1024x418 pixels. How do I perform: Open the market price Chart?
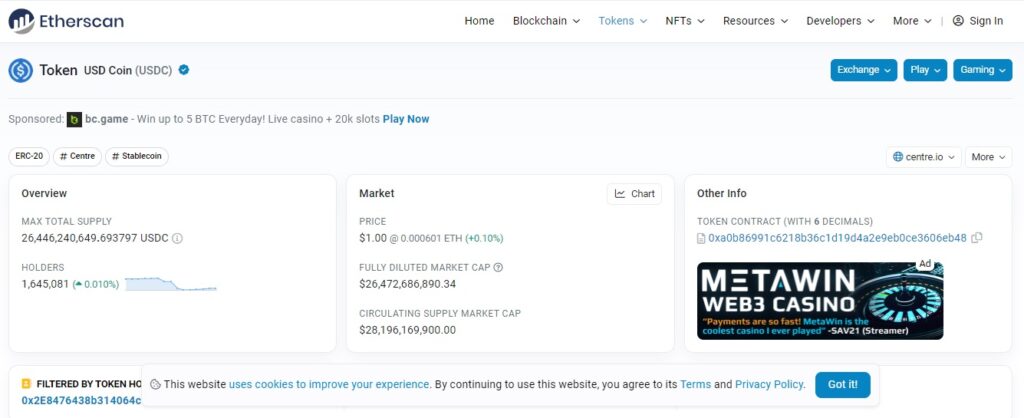(634, 194)
